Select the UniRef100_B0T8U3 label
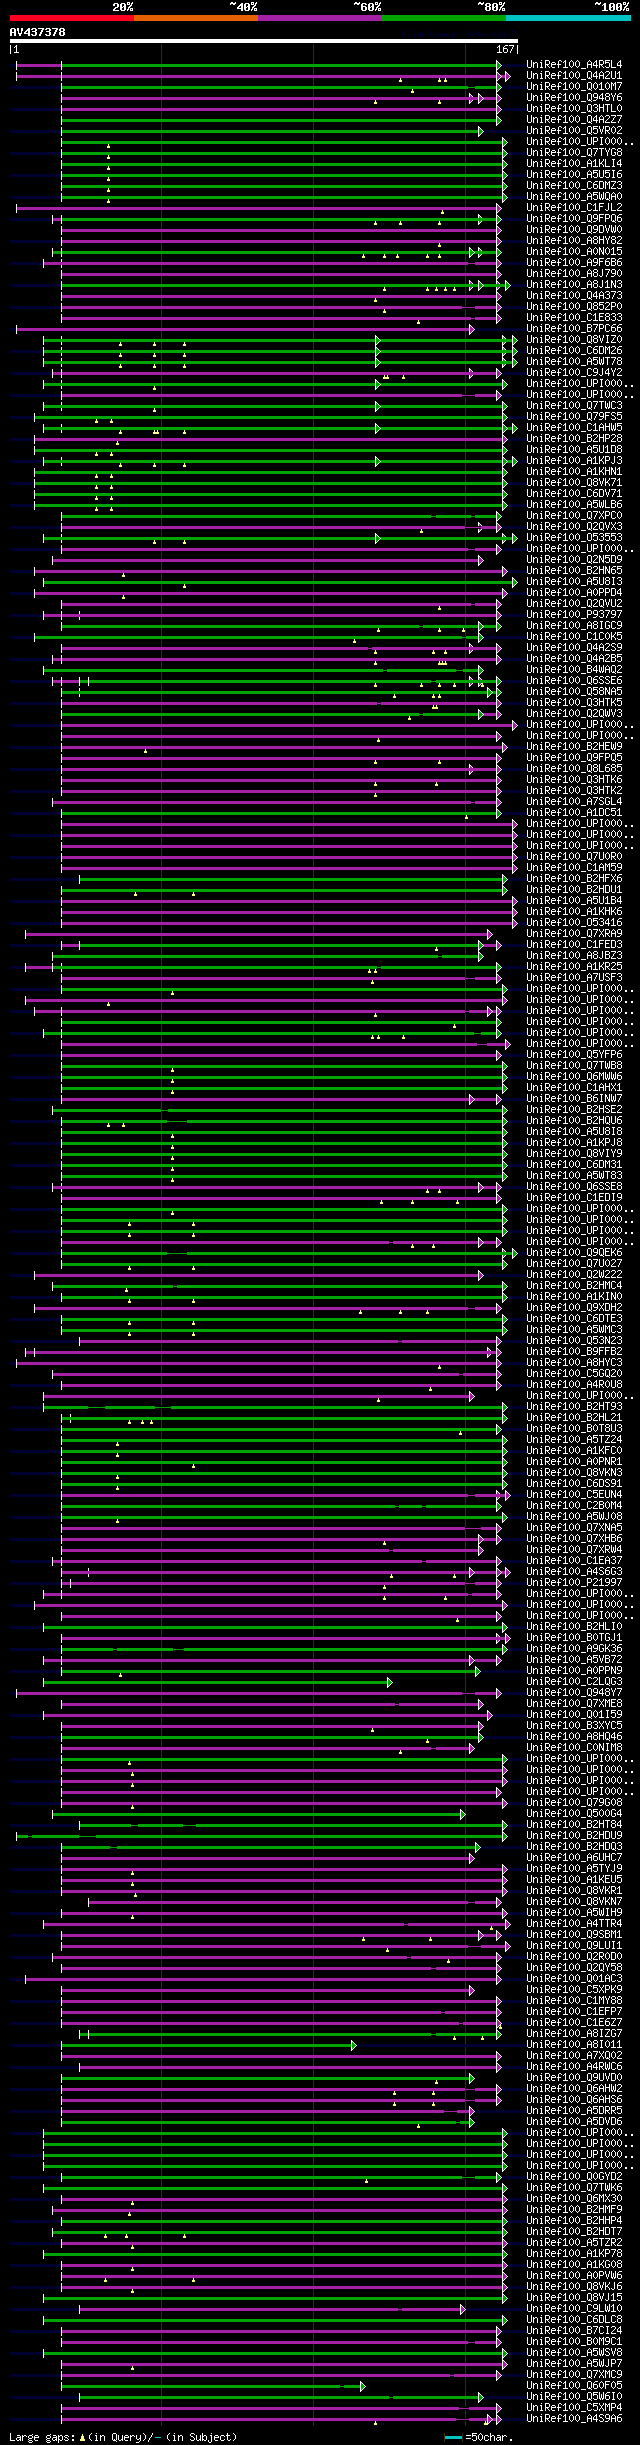 (x=574, y=1429)
